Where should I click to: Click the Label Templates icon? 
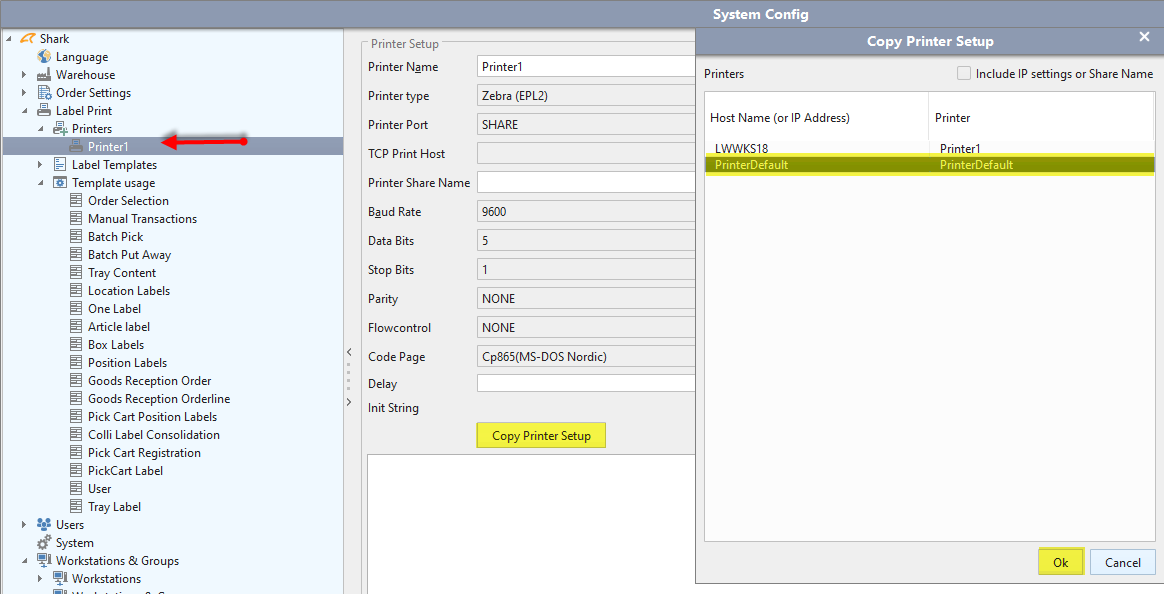tap(60, 164)
